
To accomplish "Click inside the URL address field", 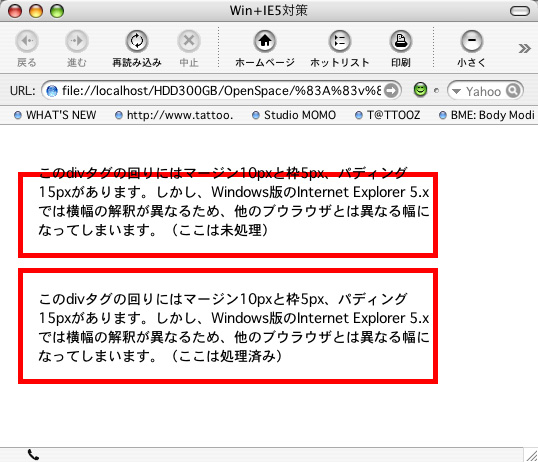I will click(x=221, y=91).
